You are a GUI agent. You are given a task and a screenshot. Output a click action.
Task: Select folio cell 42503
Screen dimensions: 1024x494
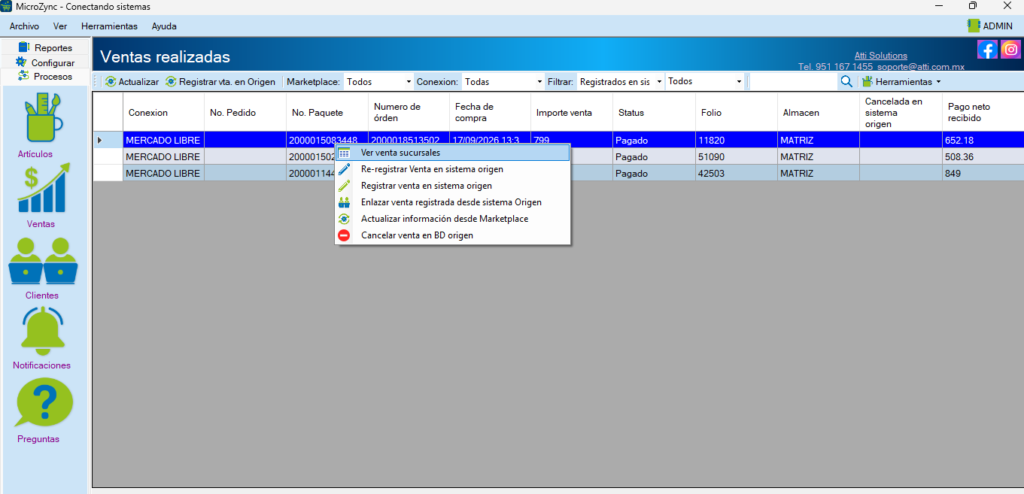736,174
